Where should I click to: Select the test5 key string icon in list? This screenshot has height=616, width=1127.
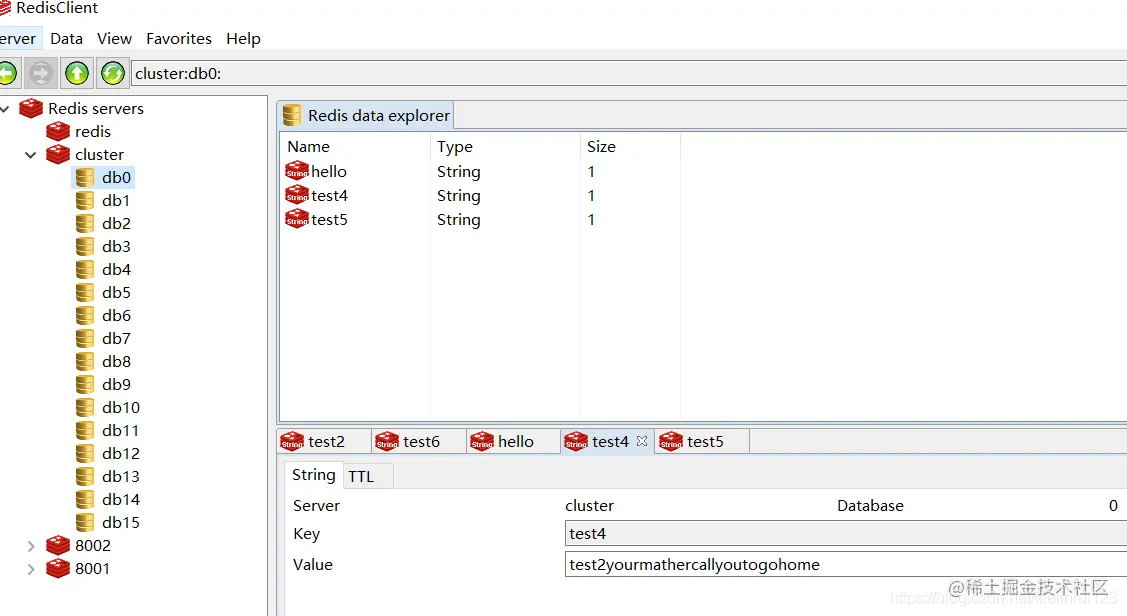(297, 219)
